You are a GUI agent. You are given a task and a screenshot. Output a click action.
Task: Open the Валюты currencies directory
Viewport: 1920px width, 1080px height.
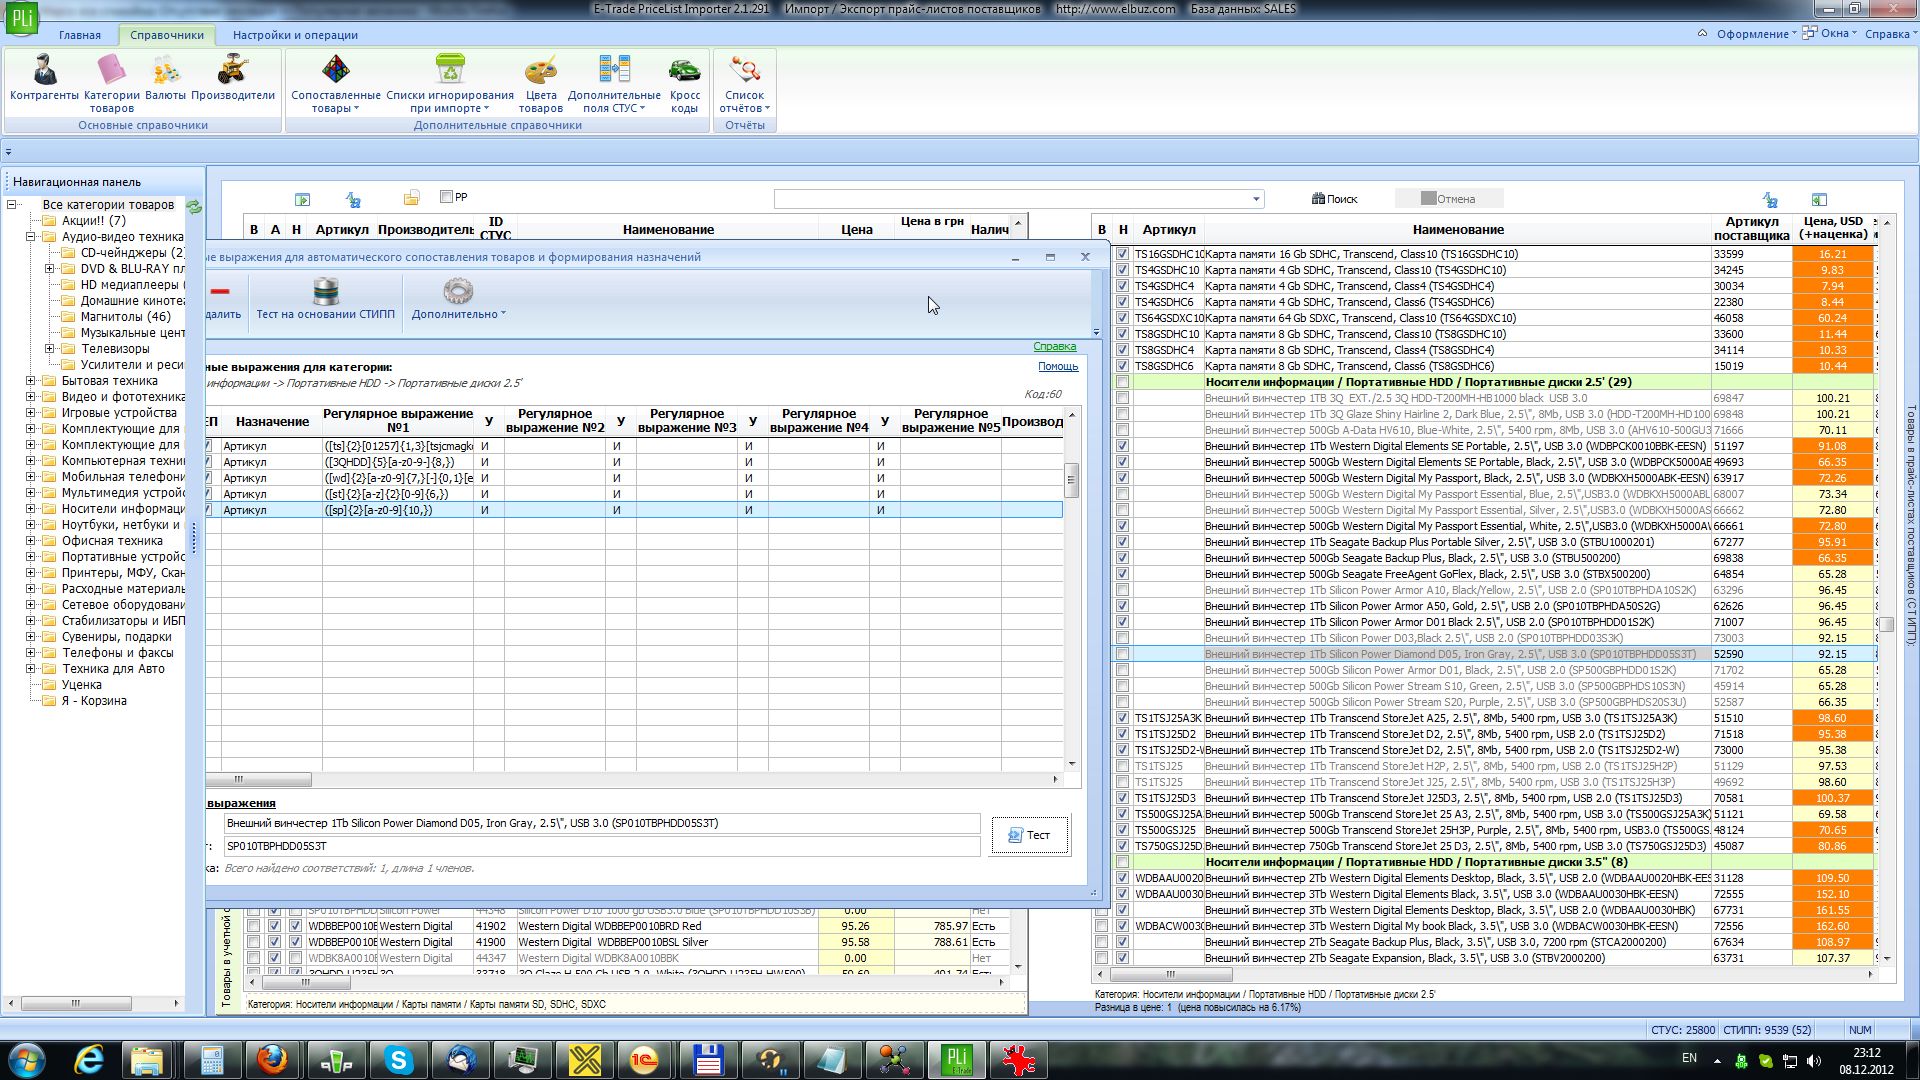coord(165,78)
